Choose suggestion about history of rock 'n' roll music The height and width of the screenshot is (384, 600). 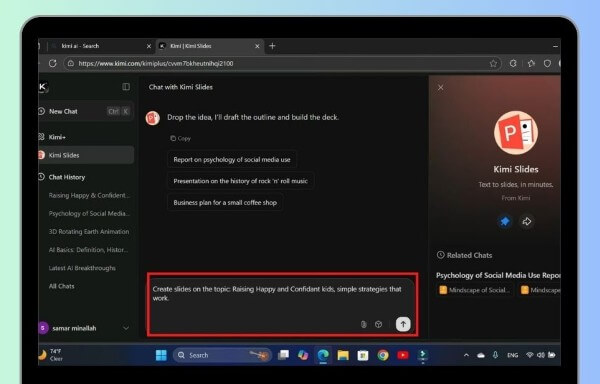coord(240,181)
